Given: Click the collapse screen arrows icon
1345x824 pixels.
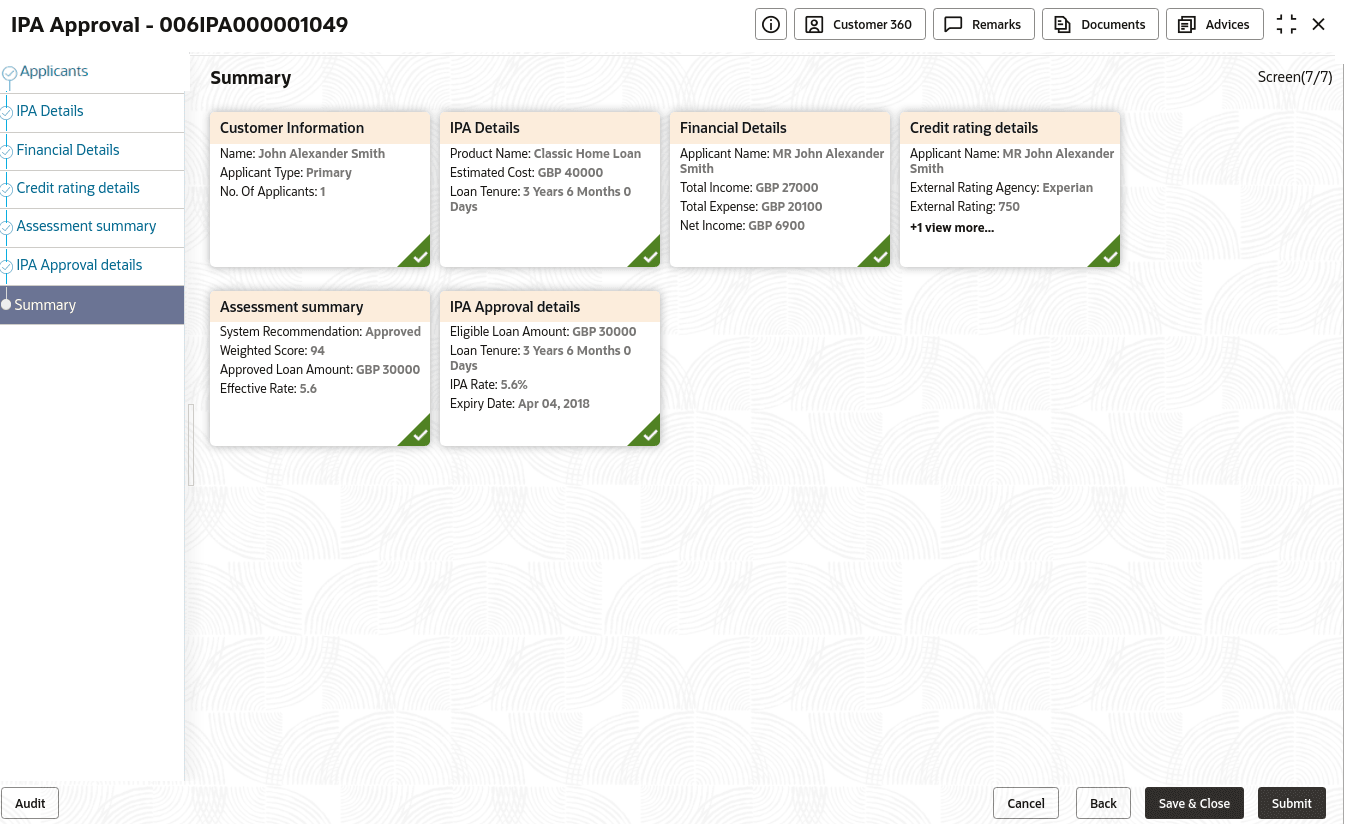Looking at the screenshot, I should pos(1287,25).
